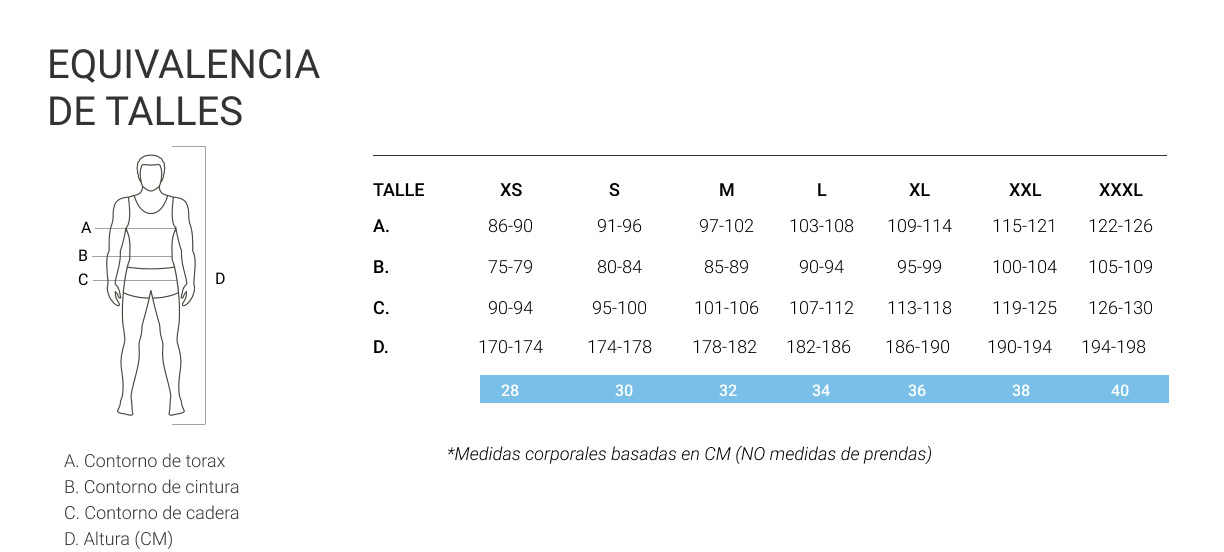This screenshot has height=552, width=1224.
Task: Click the 'Medidas corporales' footnote text
Action: [x=690, y=454]
